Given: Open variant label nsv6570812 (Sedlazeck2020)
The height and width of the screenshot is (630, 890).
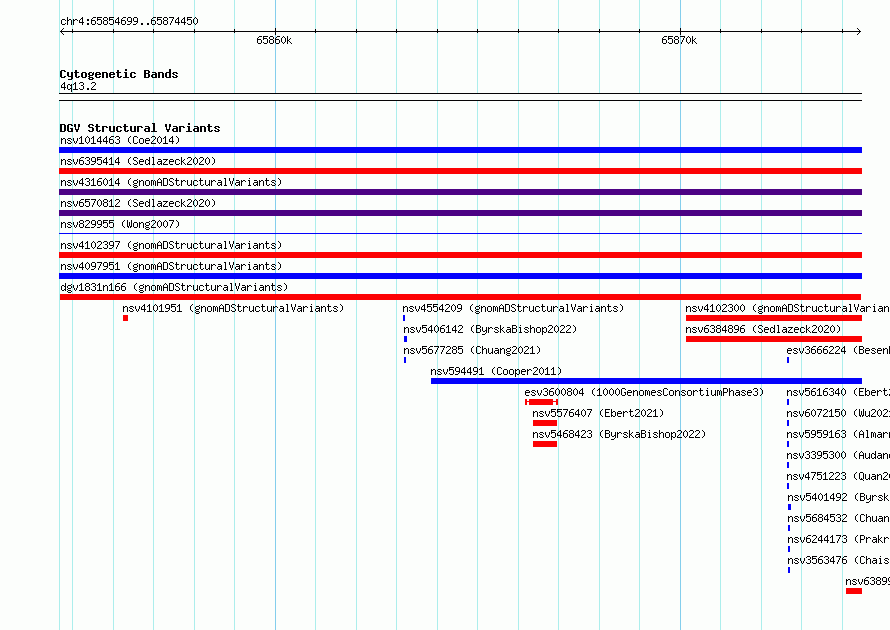Looking at the screenshot, I should (x=138, y=203).
